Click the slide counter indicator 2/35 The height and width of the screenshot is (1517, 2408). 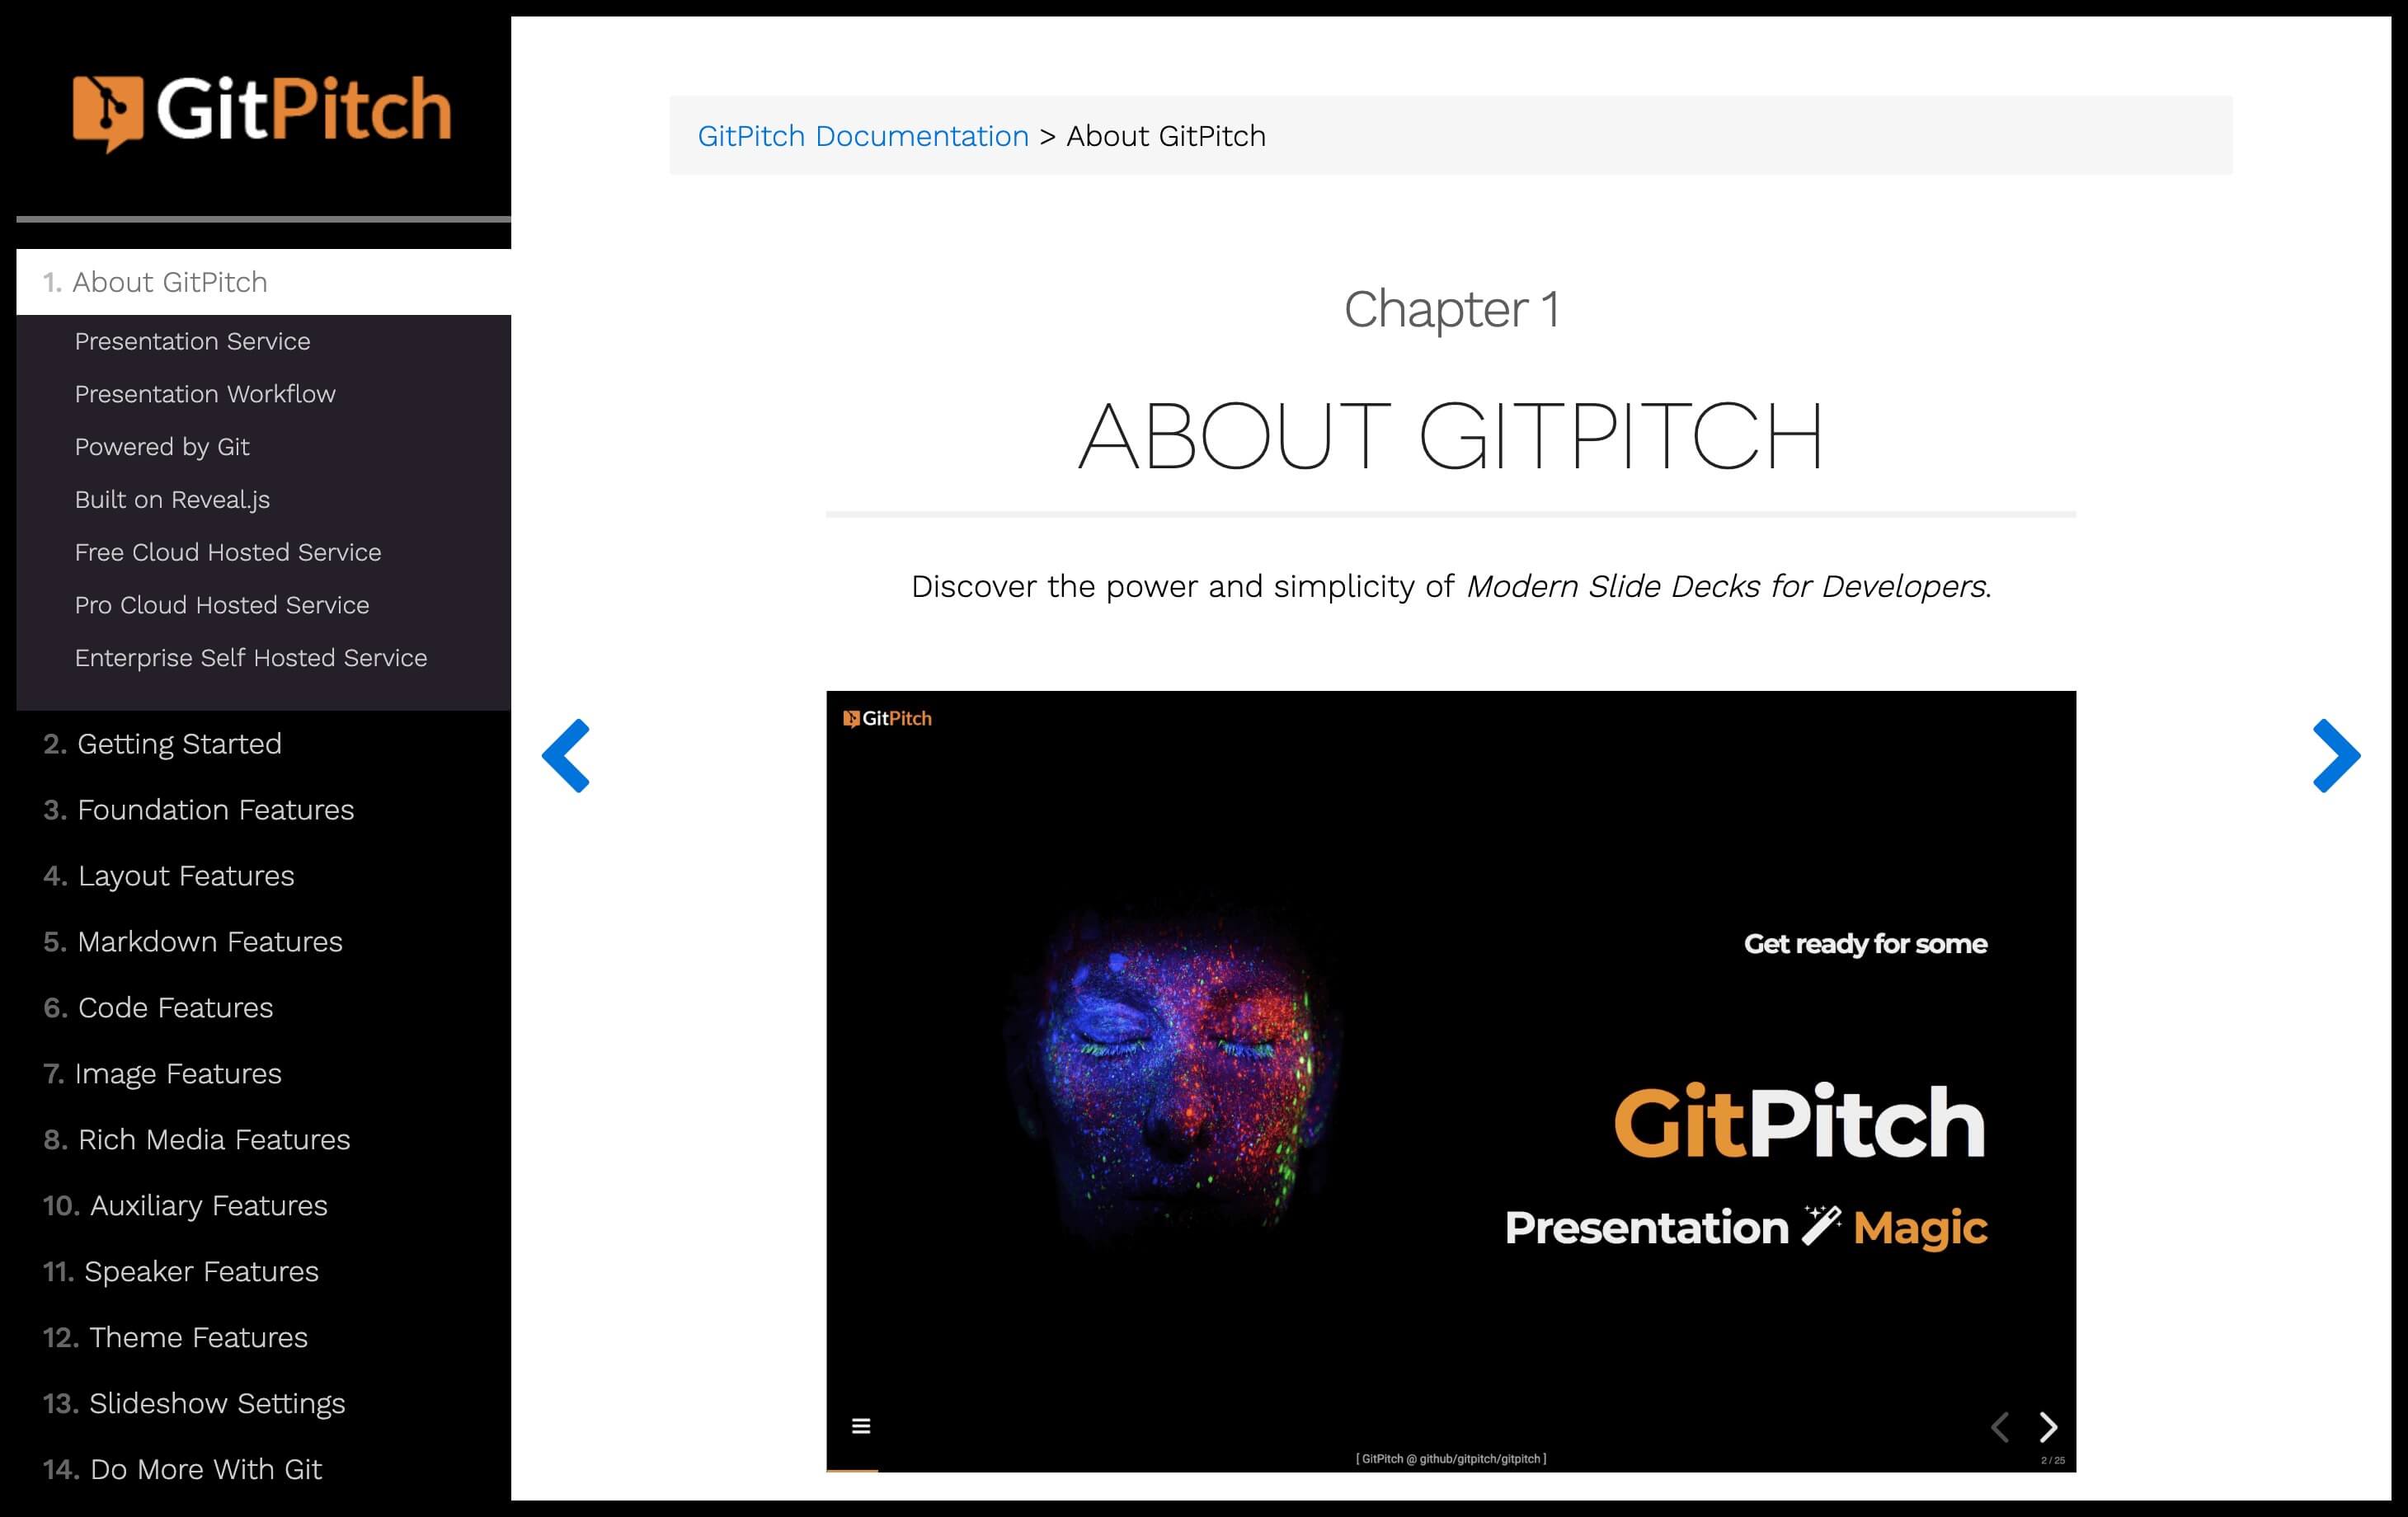pos(2048,1458)
